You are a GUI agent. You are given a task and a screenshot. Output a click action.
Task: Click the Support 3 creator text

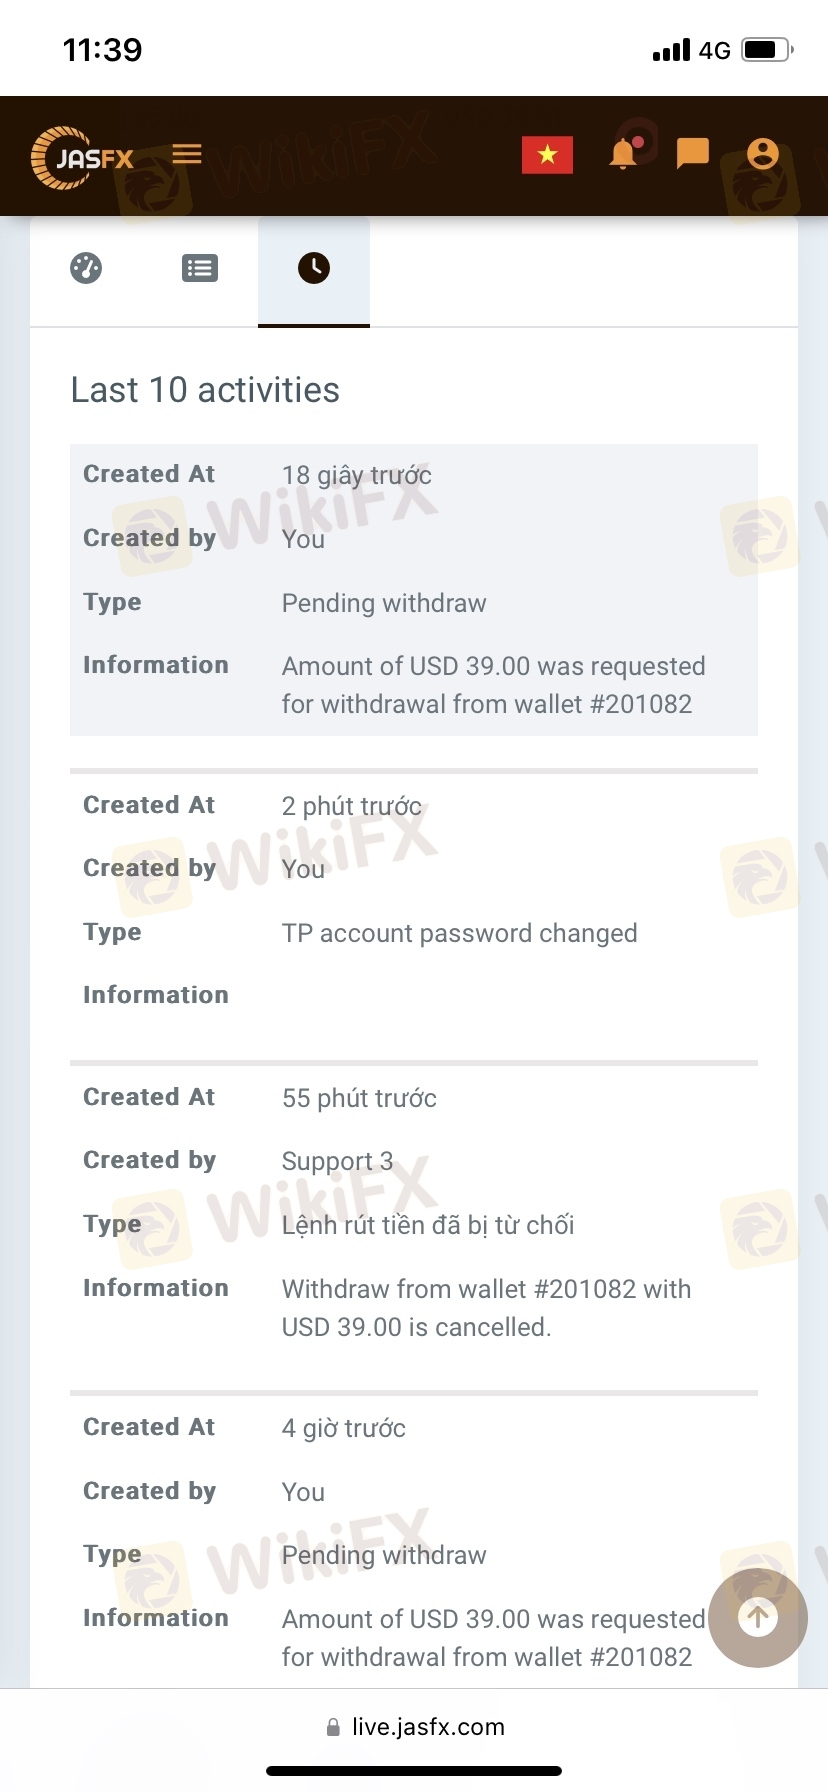click(x=337, y=1161)
